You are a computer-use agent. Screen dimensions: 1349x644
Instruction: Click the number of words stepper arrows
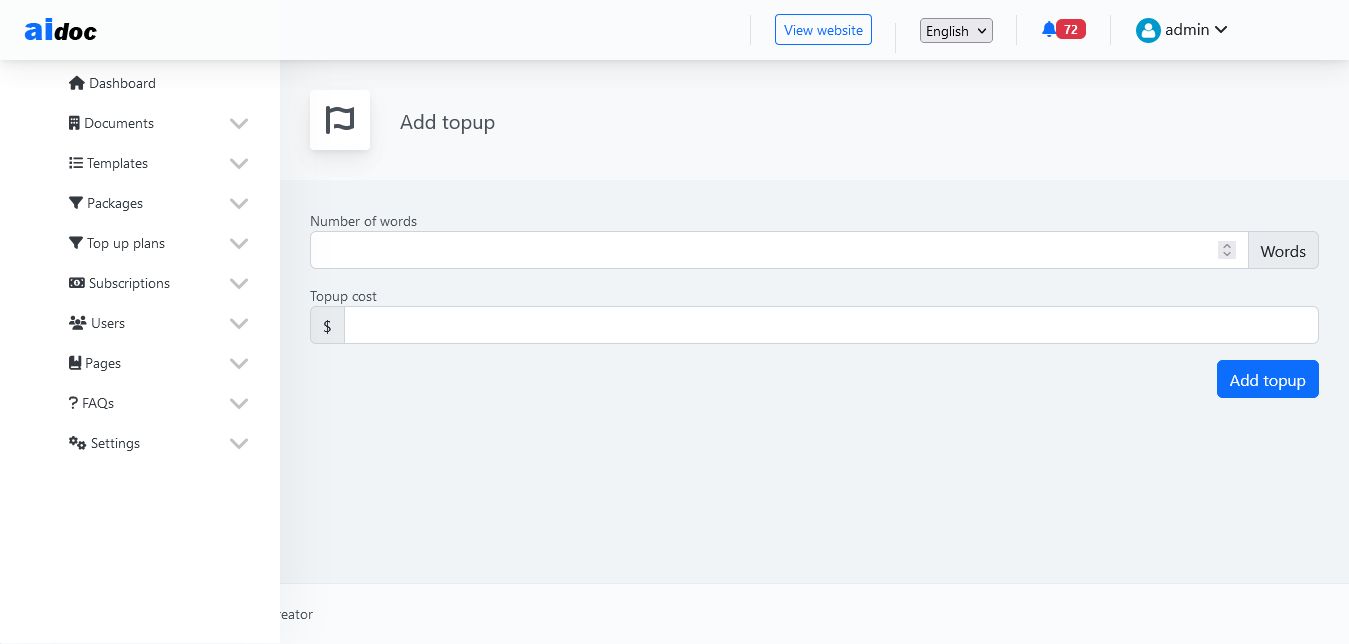click(x=1227, y=250)
